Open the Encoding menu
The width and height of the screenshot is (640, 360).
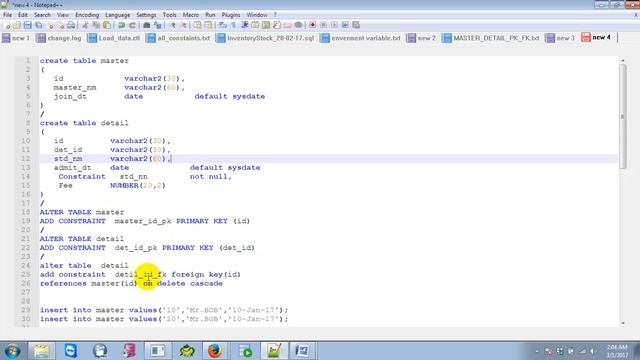[x=87, y=15]
